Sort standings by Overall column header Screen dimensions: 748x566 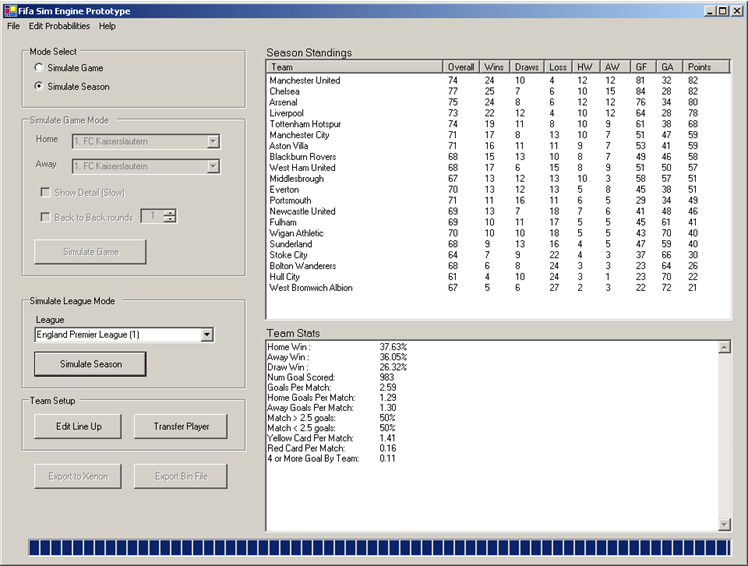461,67
